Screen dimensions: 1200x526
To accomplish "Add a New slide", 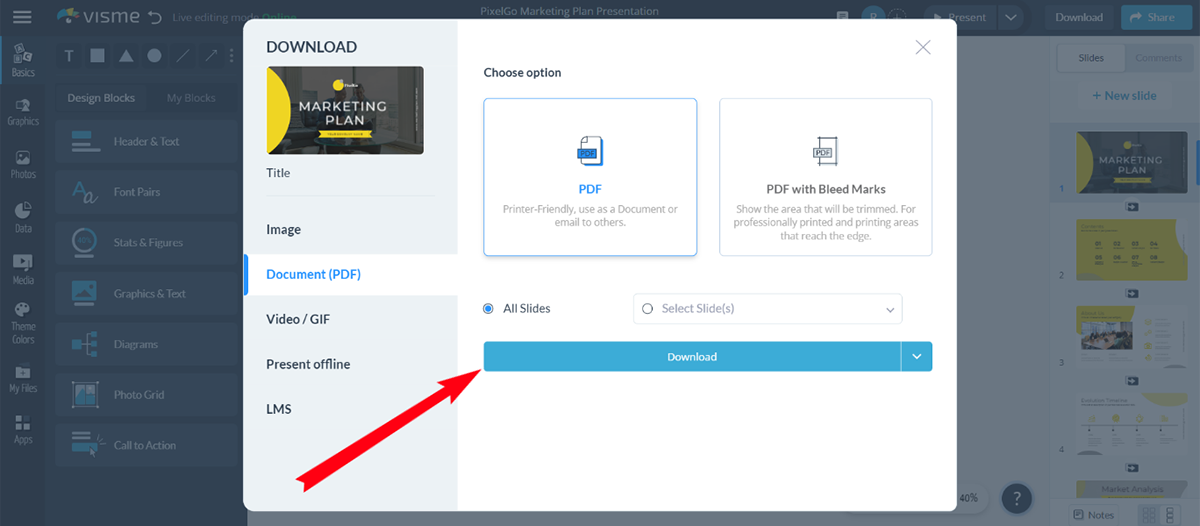I will point(1123,96).
